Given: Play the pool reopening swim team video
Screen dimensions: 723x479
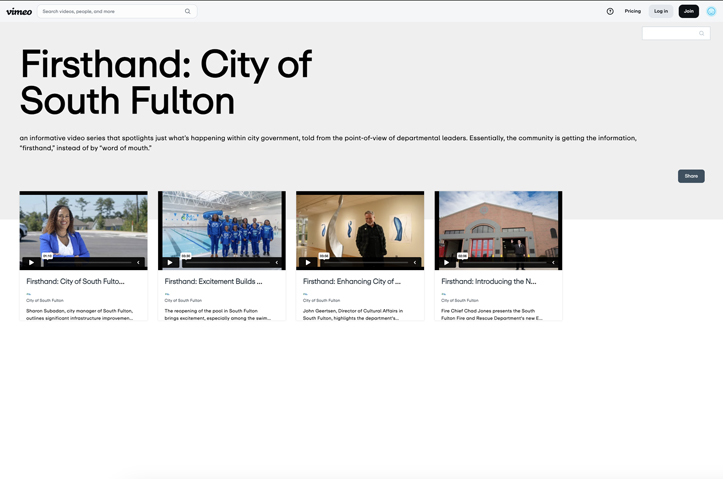Looking at the screenshot, I should pyautogui.click(x=170, y=263).
